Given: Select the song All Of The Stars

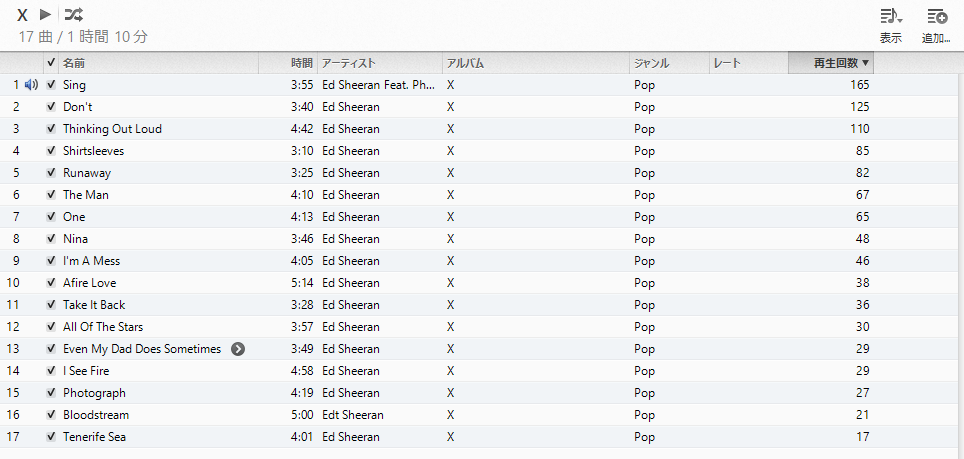Looking at the screenshot, I should (103, 327).
